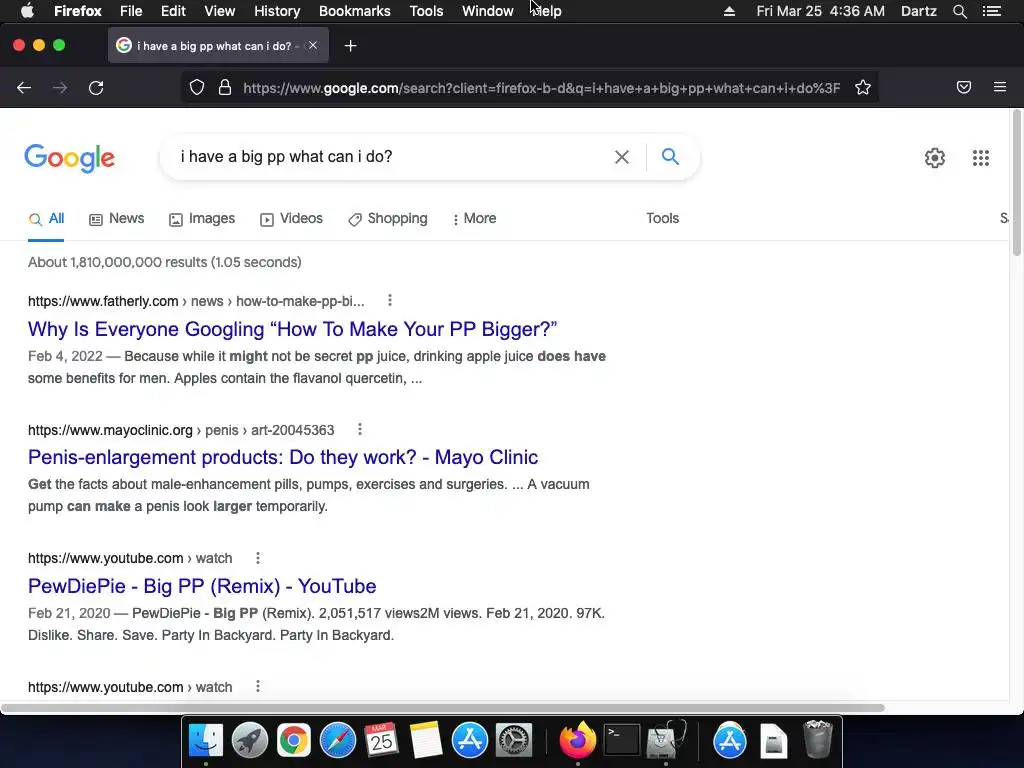Open the Firefox hamburger application menu
The height and width of the screenshot is (768, 1024).
click(1000, 87)
